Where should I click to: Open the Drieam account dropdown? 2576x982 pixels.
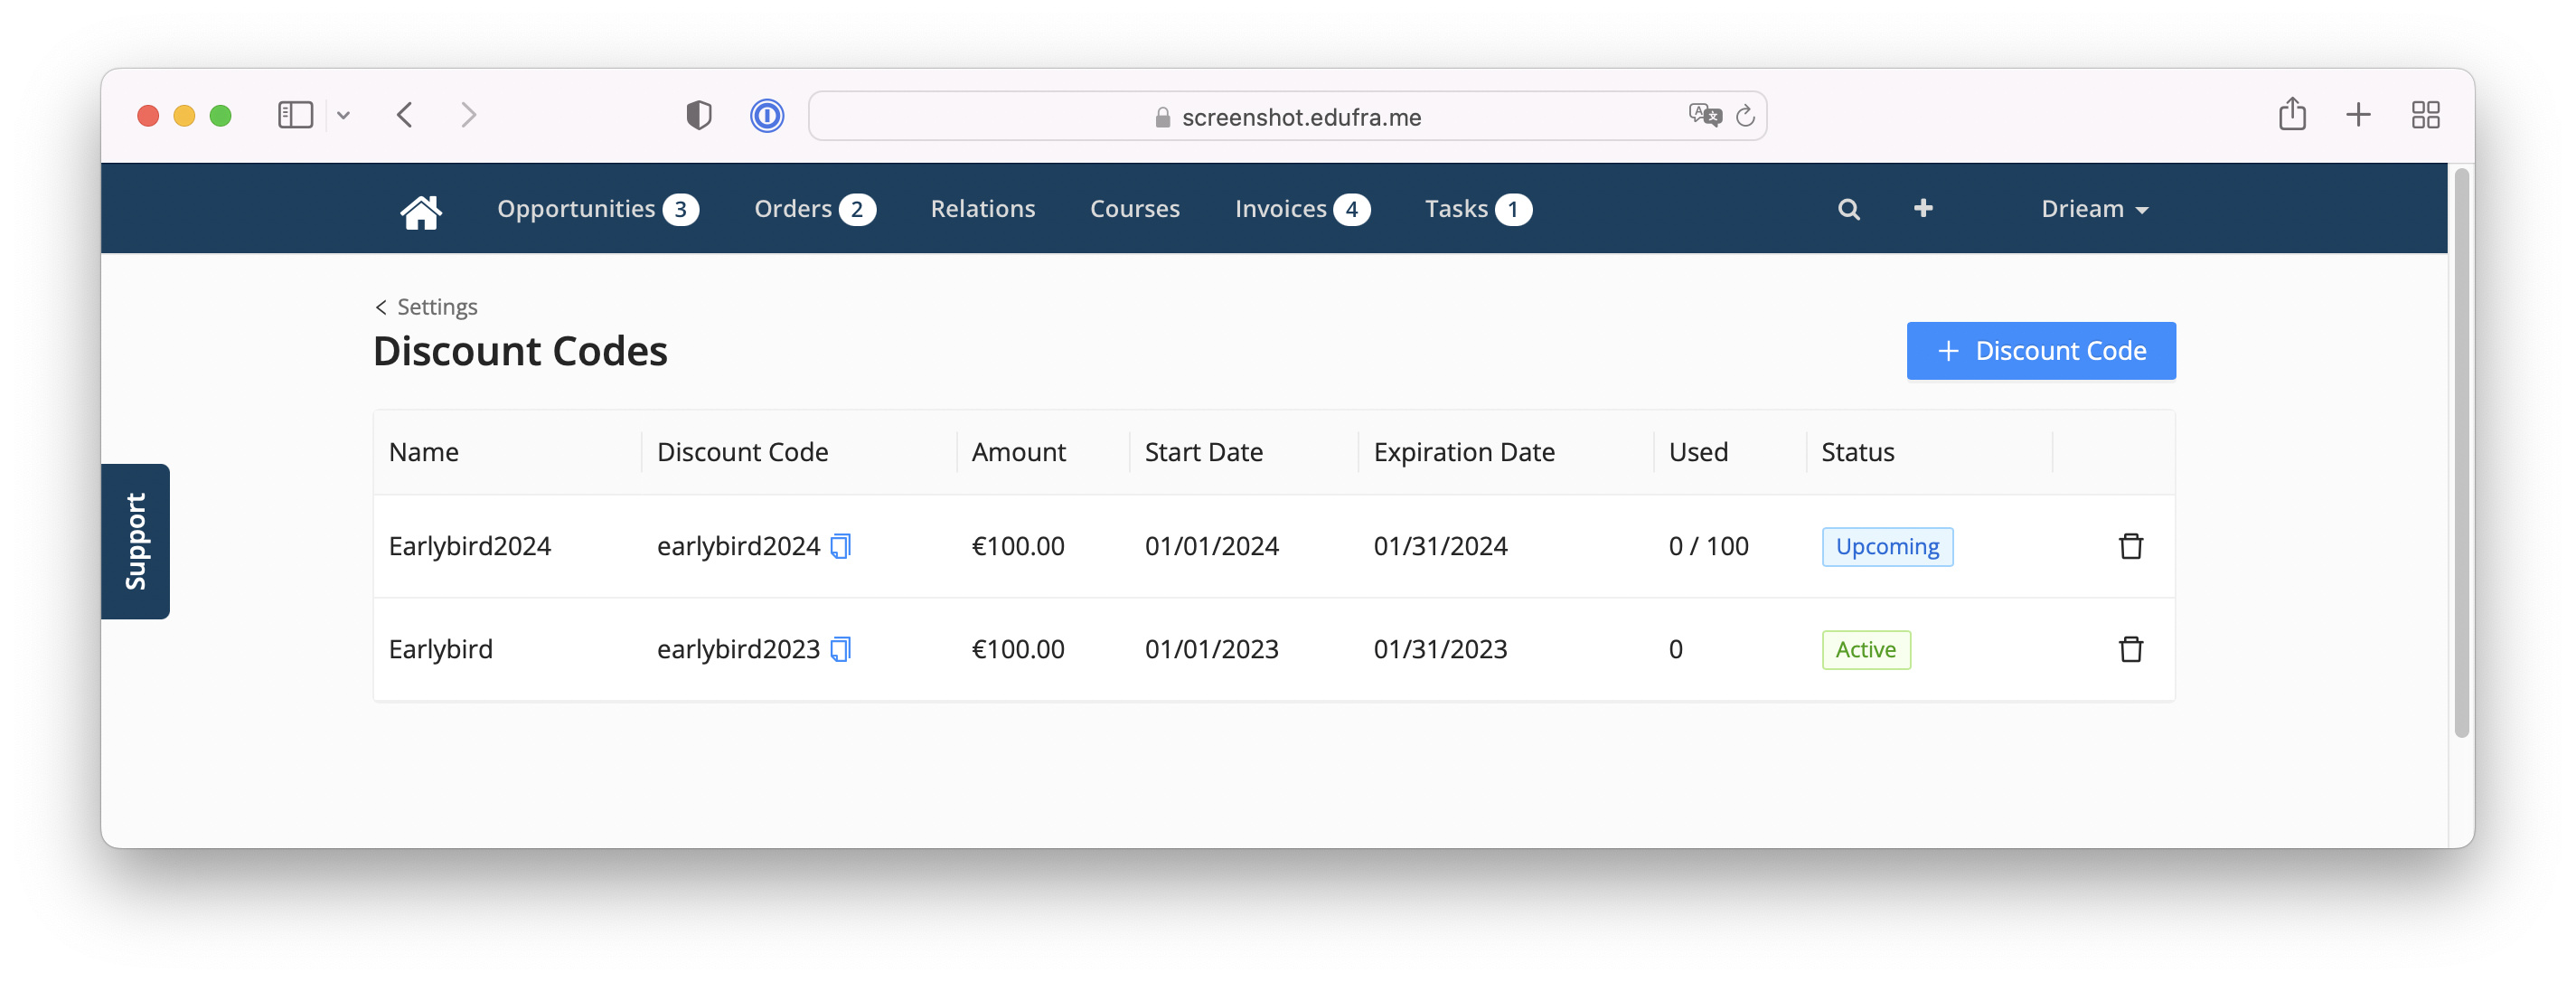[x=2094, y=208]
